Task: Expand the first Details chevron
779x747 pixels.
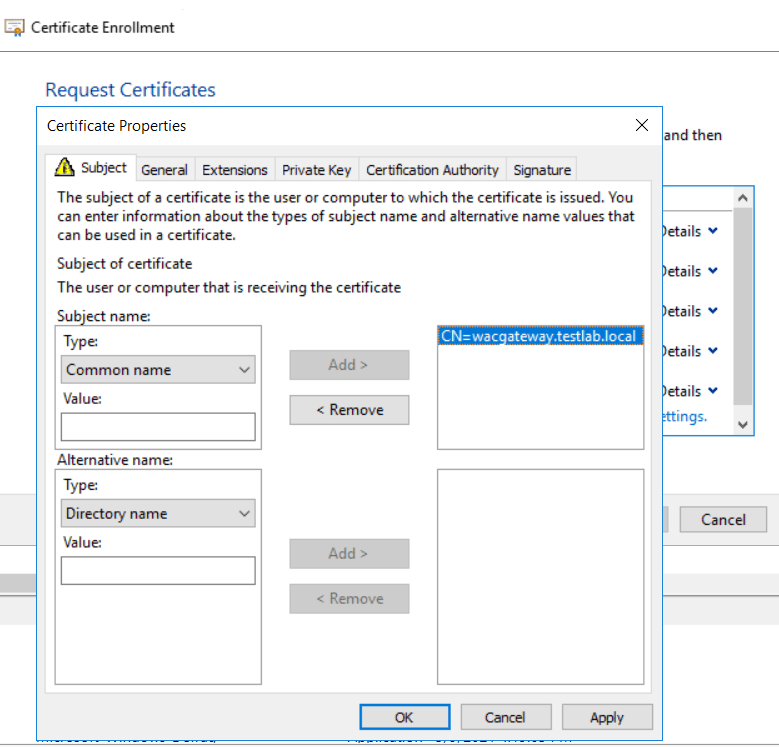Action: click(x=713, y=230)
